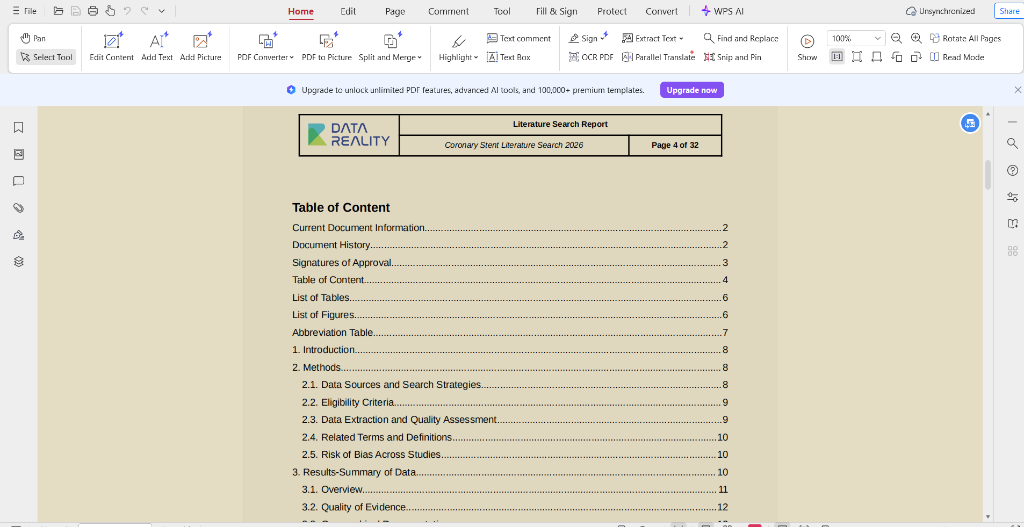Toggle the 1:1 actual size view

pyautogui.click(x=837, y=57)
